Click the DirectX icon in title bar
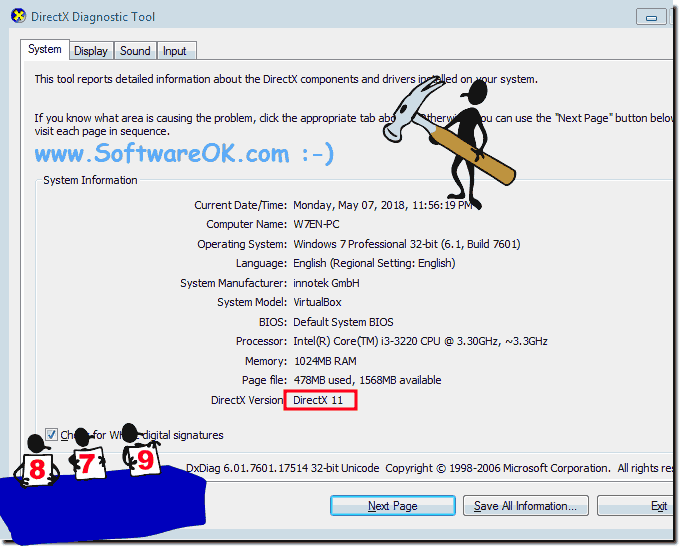The height and width of the screenshot is (547, 680). [18, 16]
